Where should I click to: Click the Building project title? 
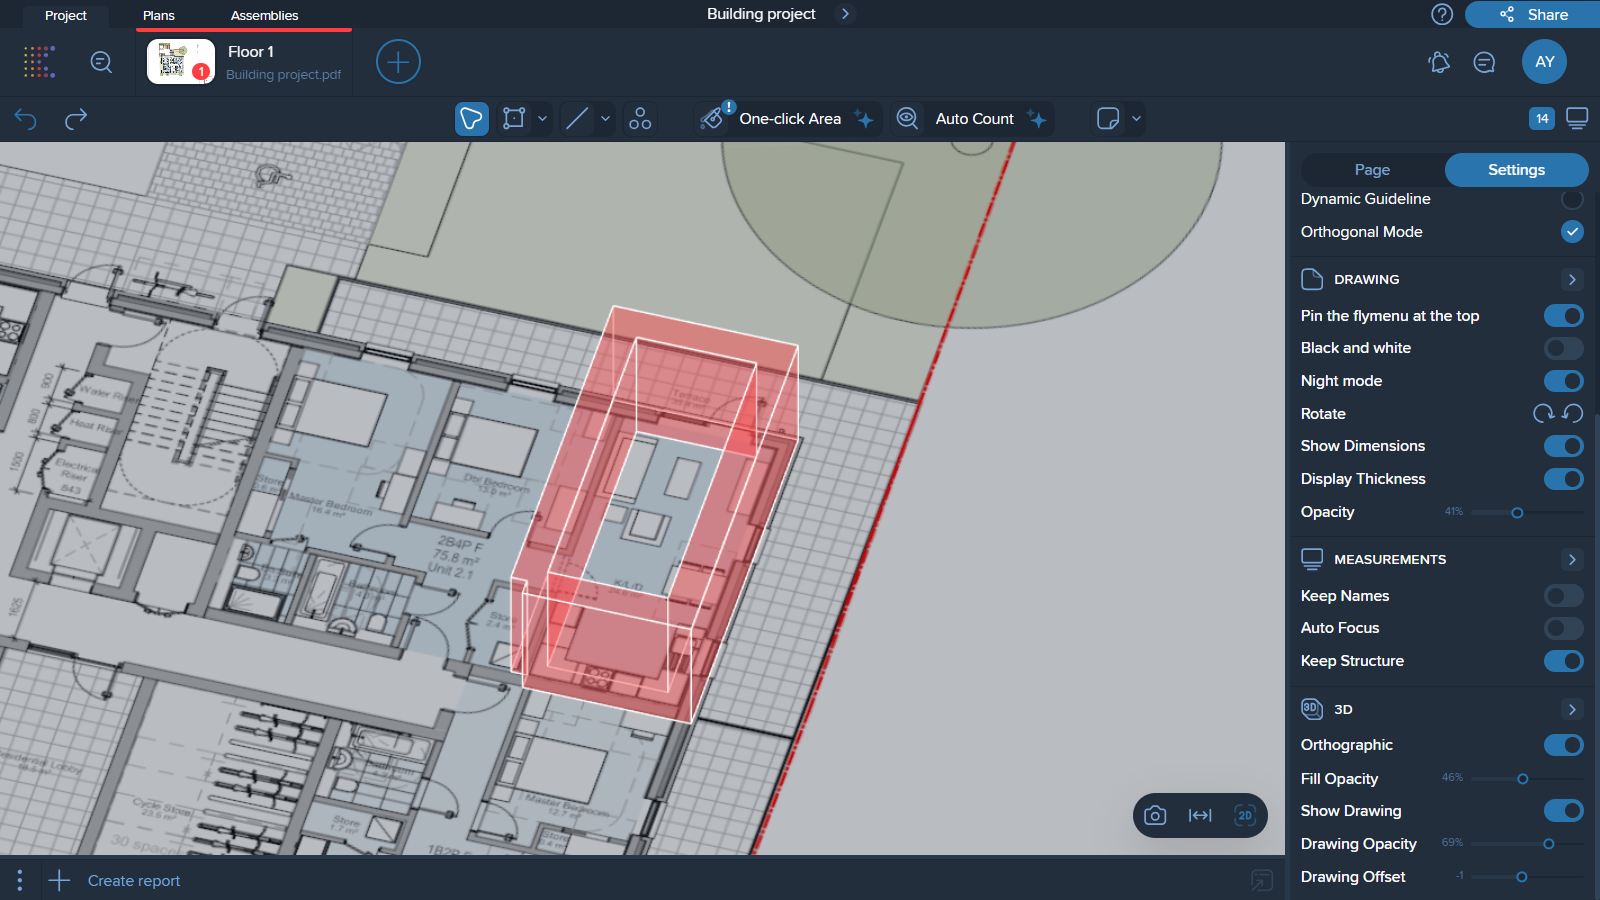(x=761, y=14)
